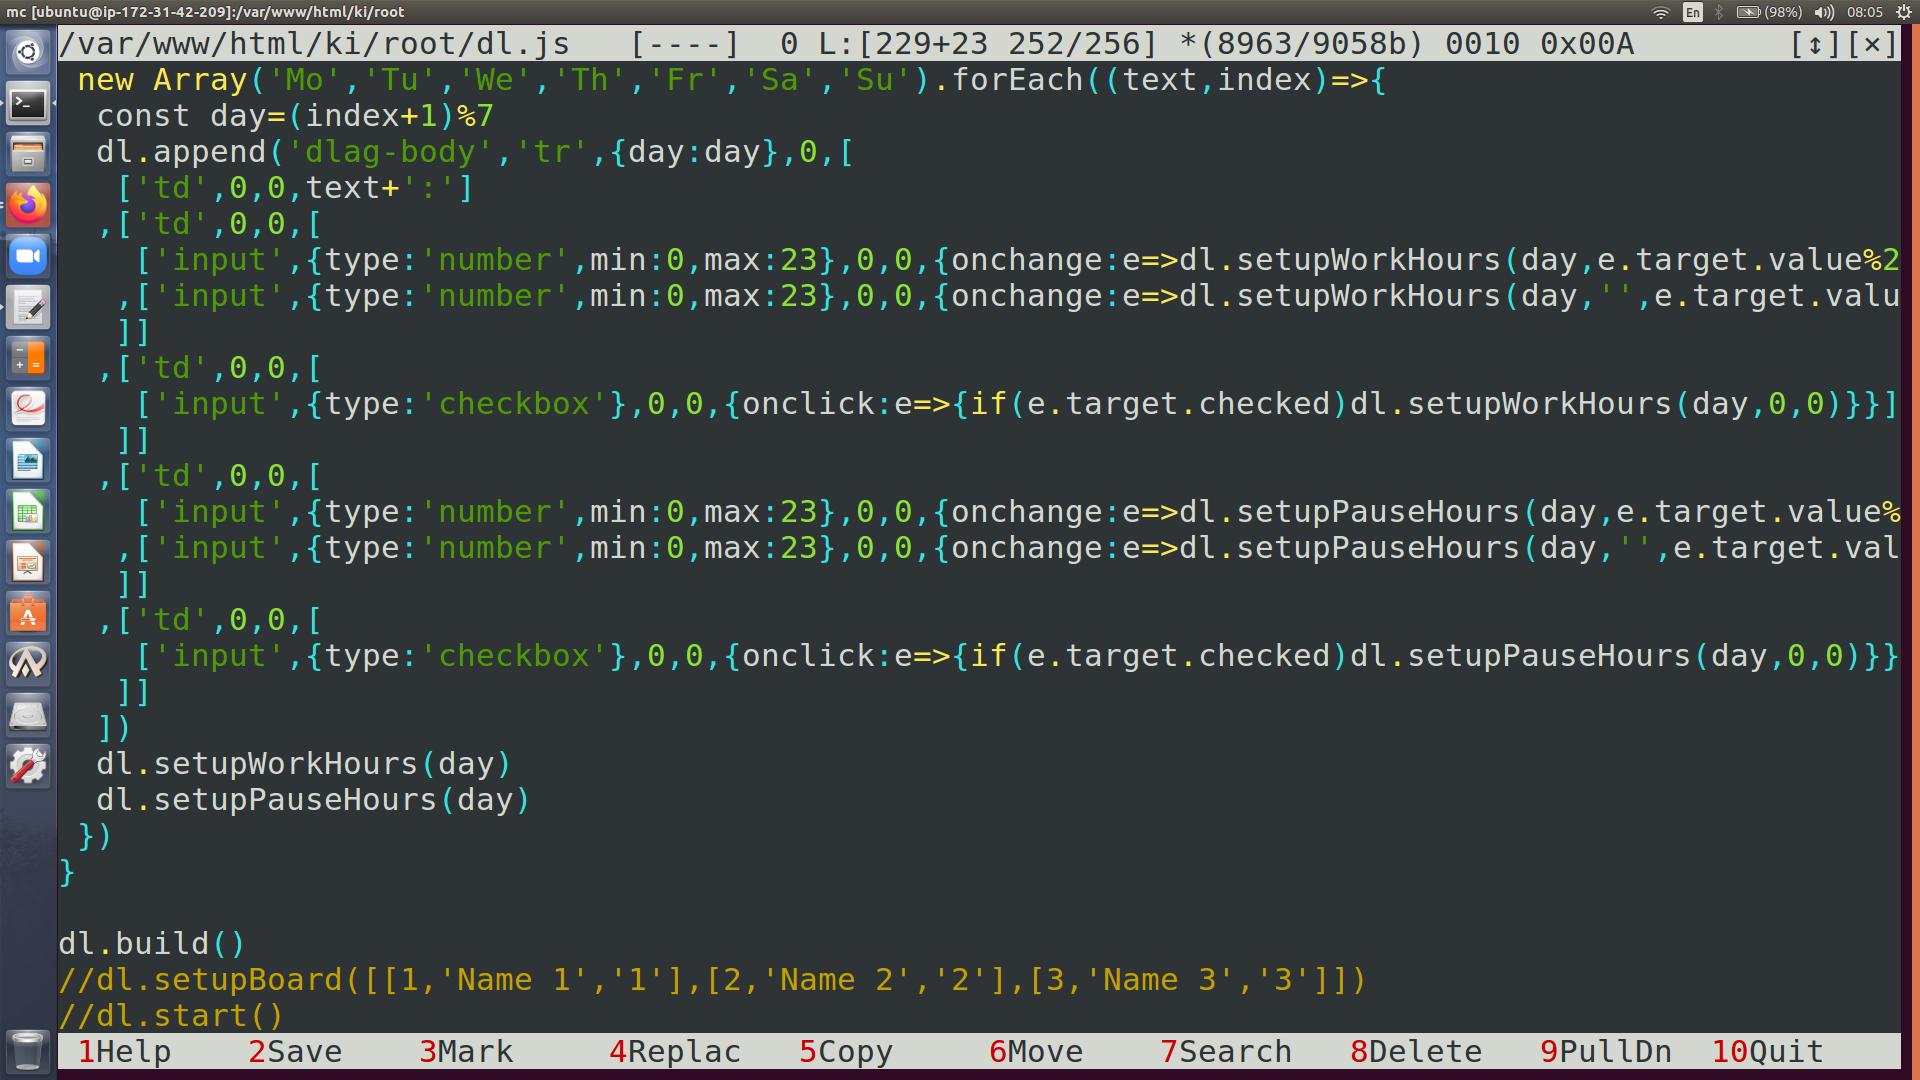
Task: Click 1Help in mcedit function bar
Action: click(124, 1052)
